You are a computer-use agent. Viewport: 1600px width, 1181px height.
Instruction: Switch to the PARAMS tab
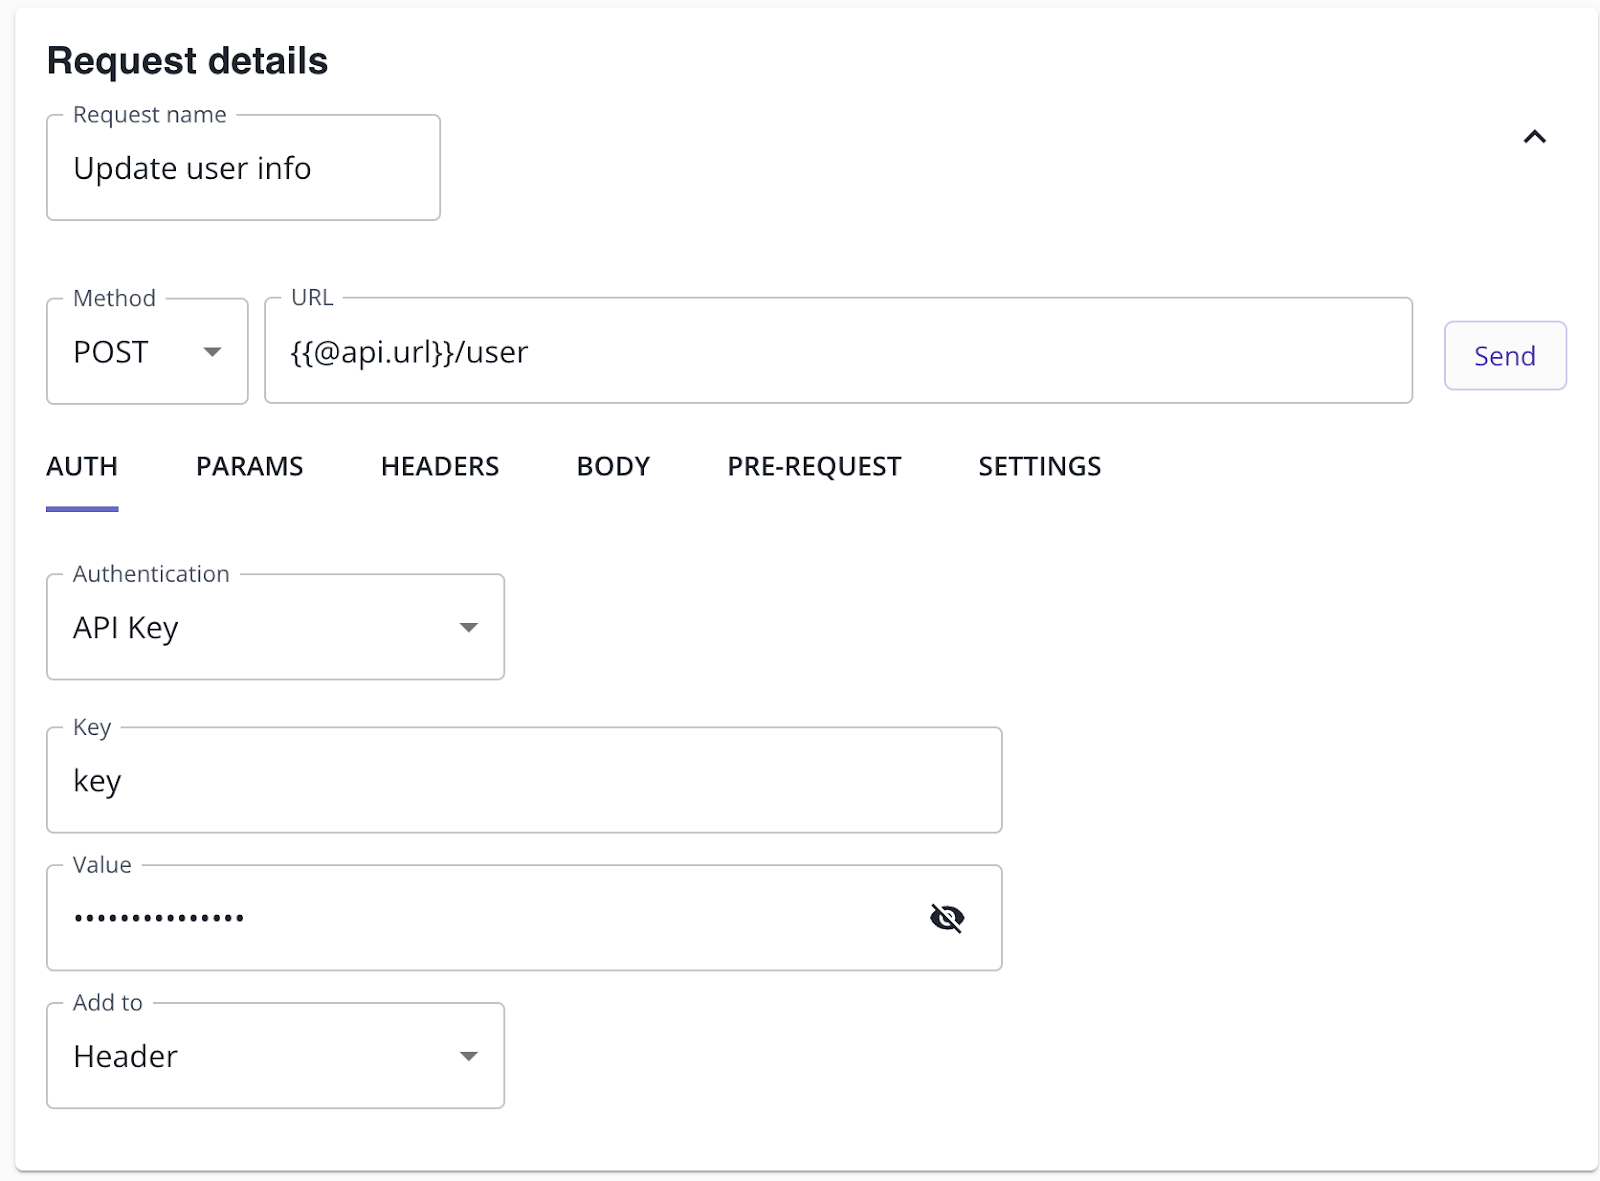(249, 467)
